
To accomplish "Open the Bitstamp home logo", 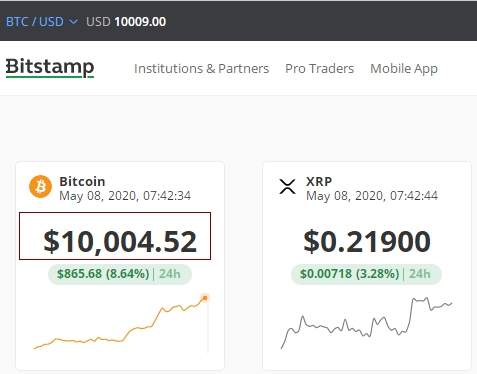I will pyautogui.click(x=50, y=68).
